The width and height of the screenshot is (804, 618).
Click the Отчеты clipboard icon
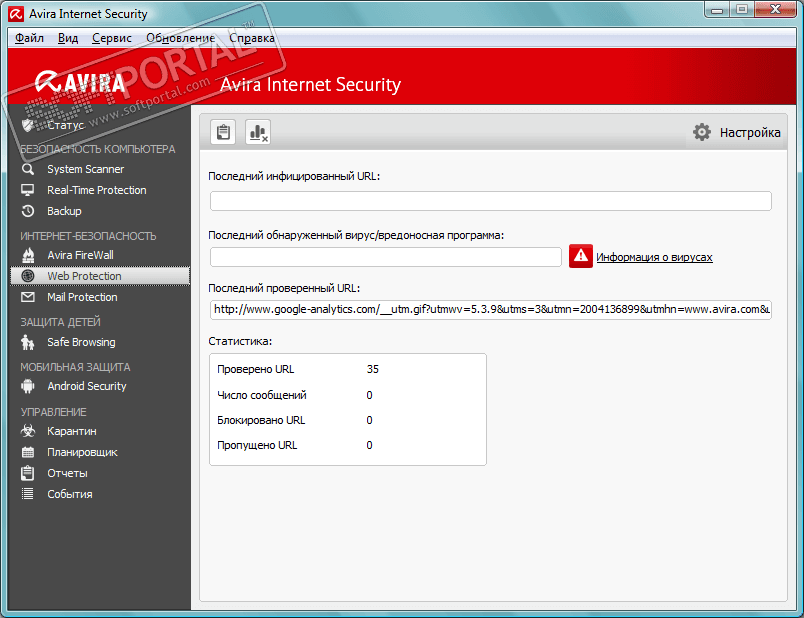[28, 473]
